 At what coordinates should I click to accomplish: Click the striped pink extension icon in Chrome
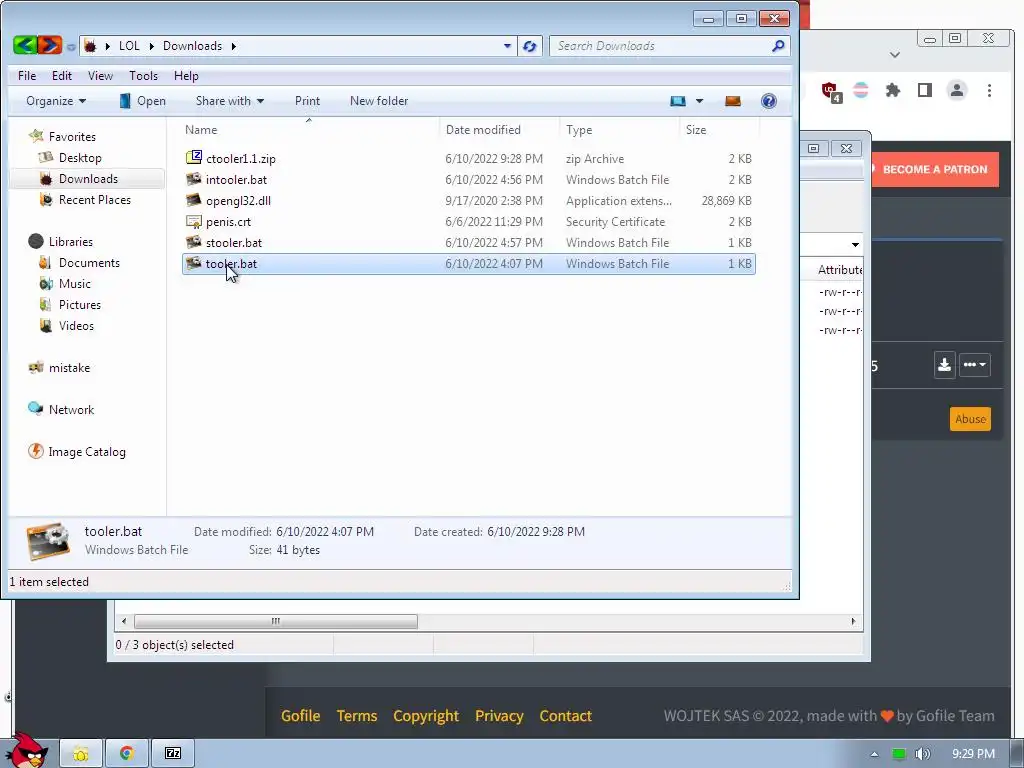coord(861,90)
